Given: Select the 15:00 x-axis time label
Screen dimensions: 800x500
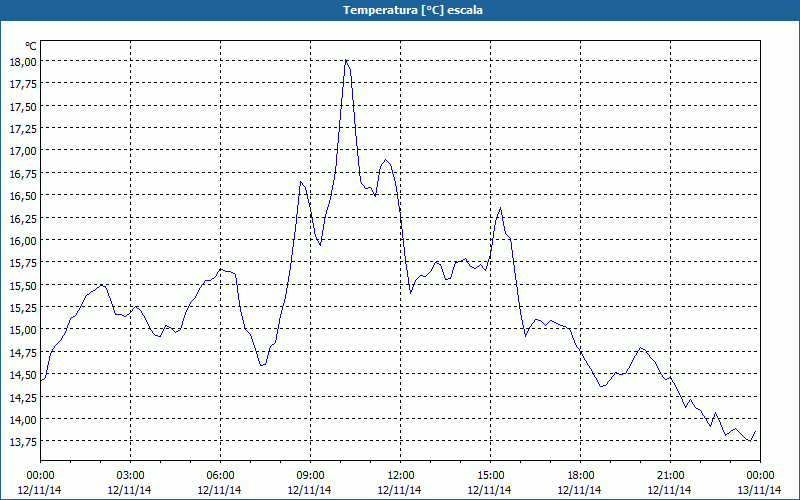Looking at the screenshot, I should point(490,476).
